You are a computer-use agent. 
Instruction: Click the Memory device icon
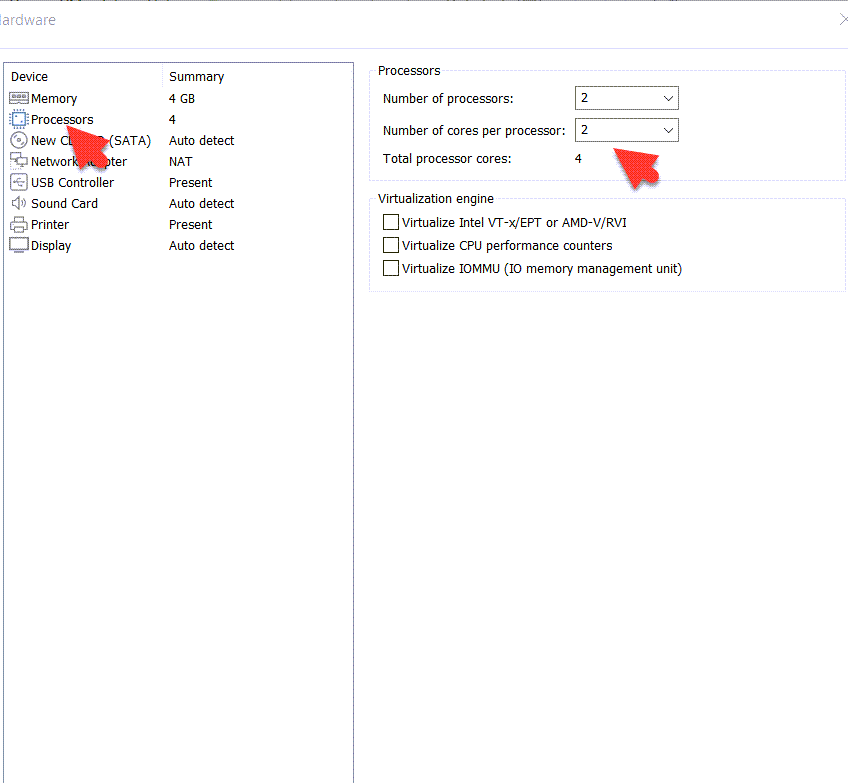pos(19,99)
